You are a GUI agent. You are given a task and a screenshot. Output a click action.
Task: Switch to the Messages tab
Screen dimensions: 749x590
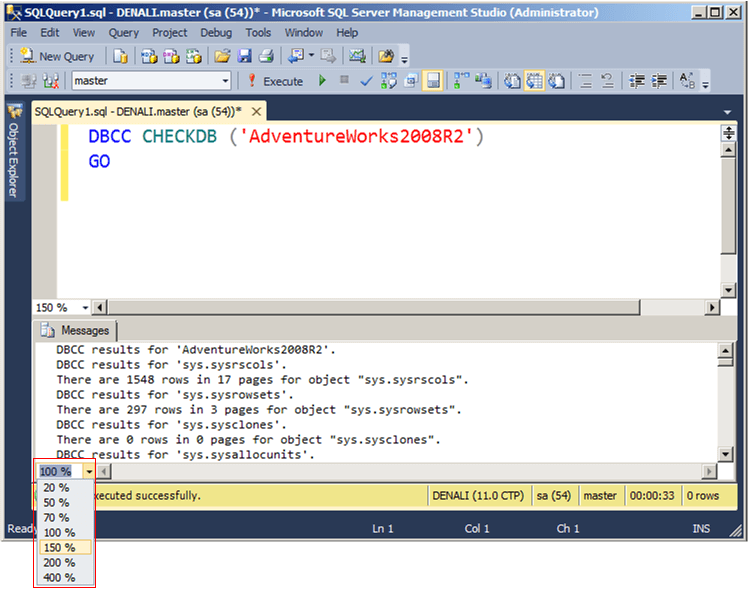click(75, 330)
